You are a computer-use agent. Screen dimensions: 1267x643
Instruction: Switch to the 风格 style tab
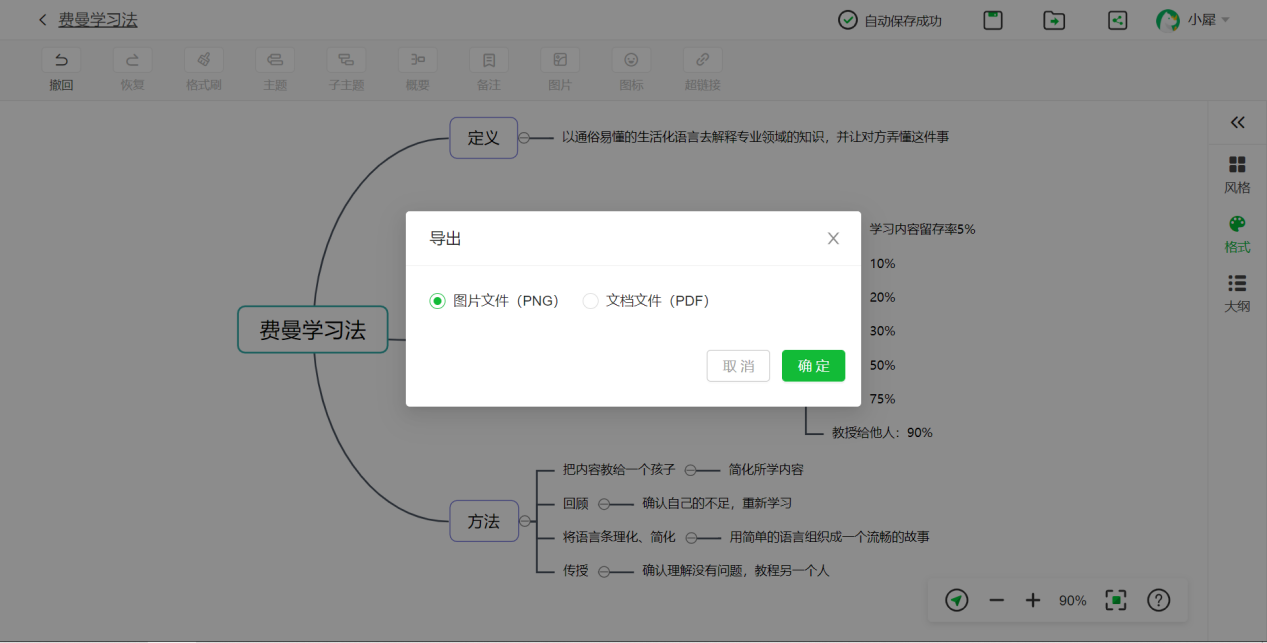(1237, 172)
